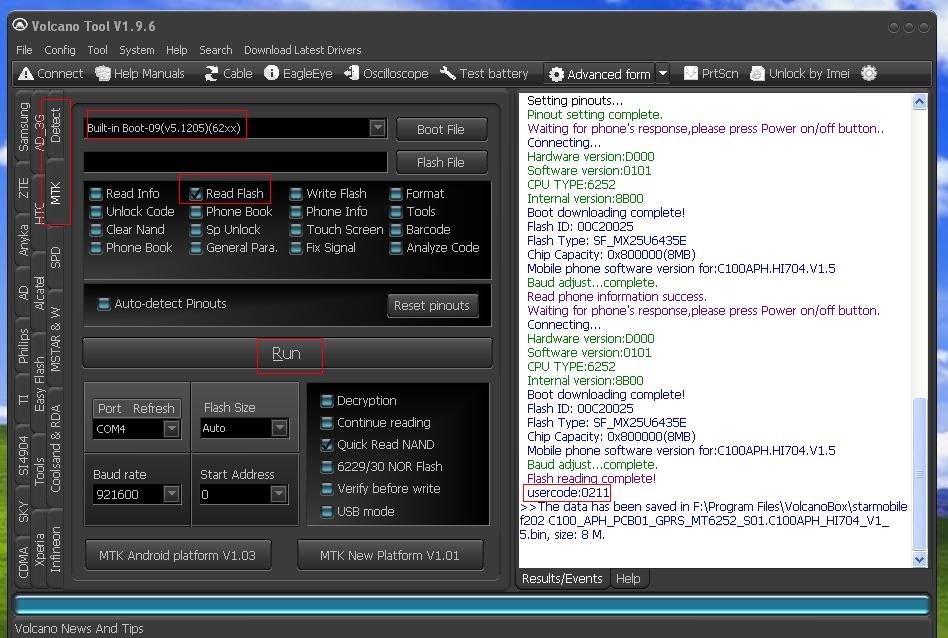
Task: Switch to the Help tab in results pane
Action: pos(628,579)
